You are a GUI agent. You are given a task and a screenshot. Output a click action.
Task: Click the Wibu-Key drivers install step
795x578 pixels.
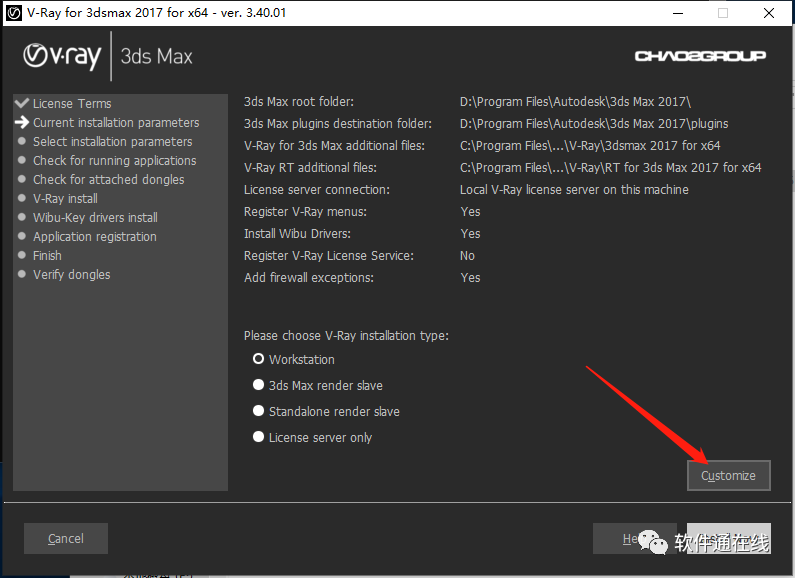click(x=95, y=218)
